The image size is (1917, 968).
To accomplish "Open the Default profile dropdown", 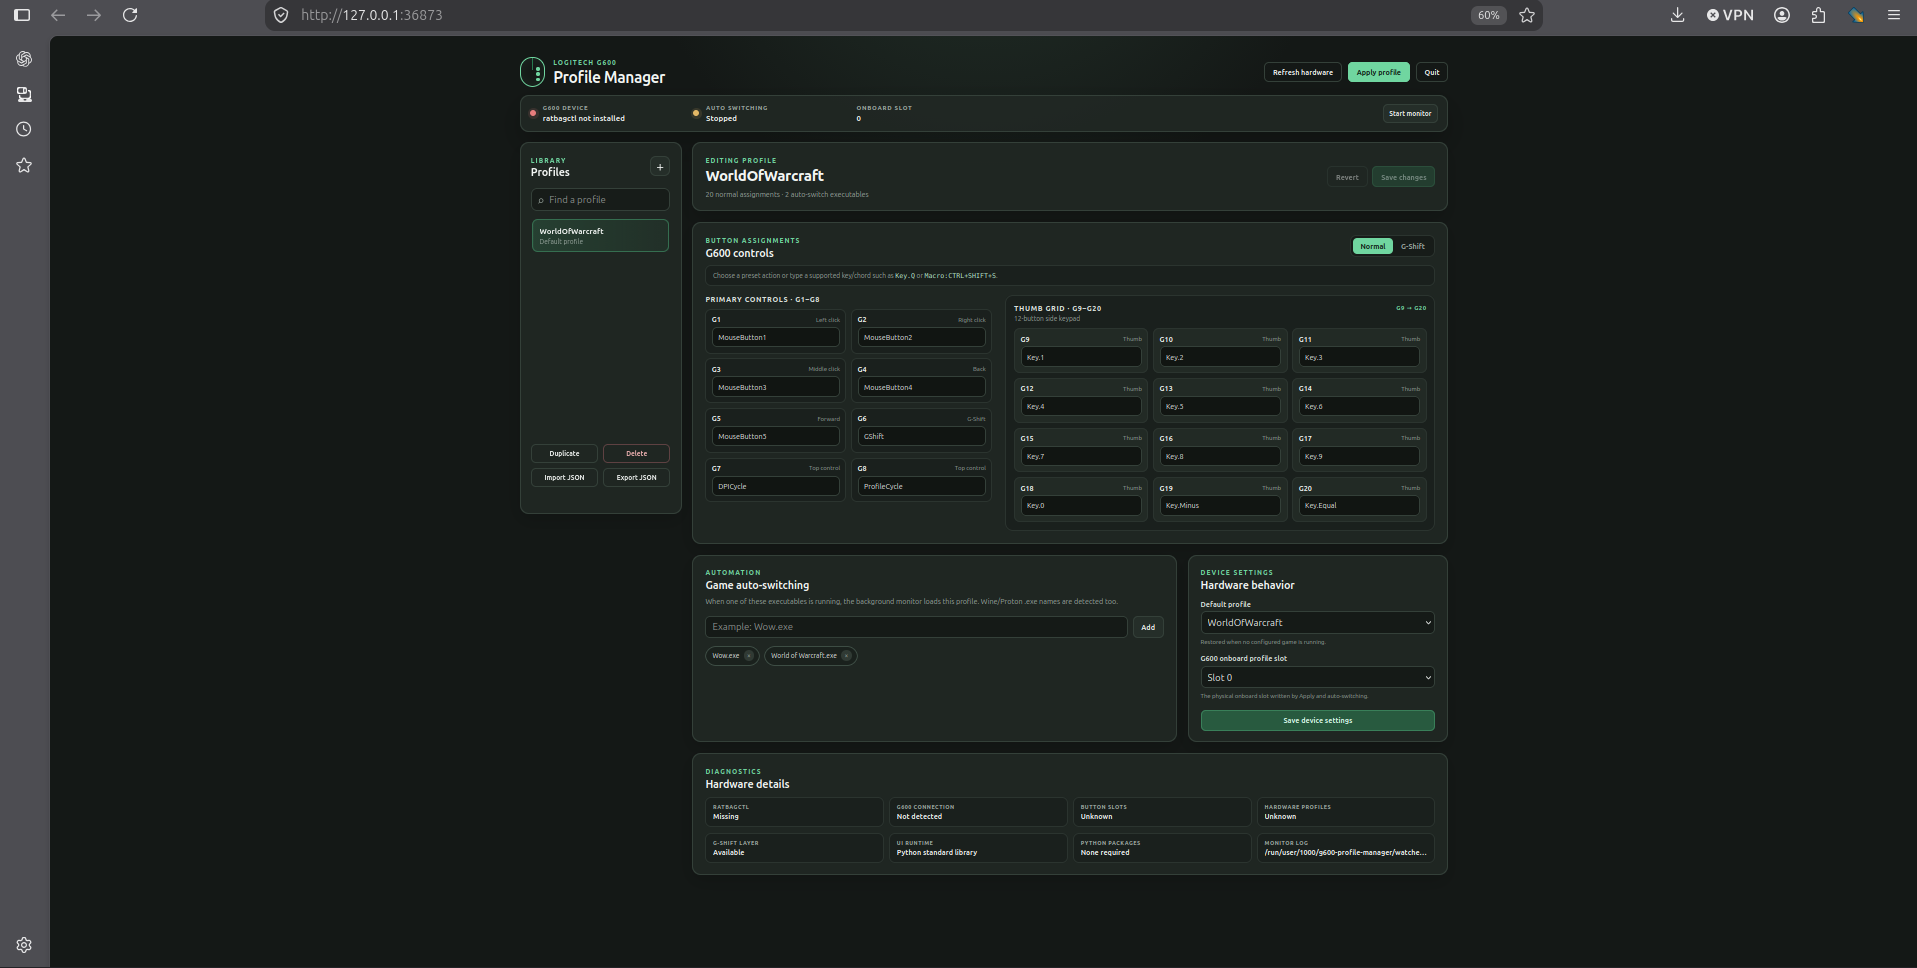I will click(x=1317, y=622).
